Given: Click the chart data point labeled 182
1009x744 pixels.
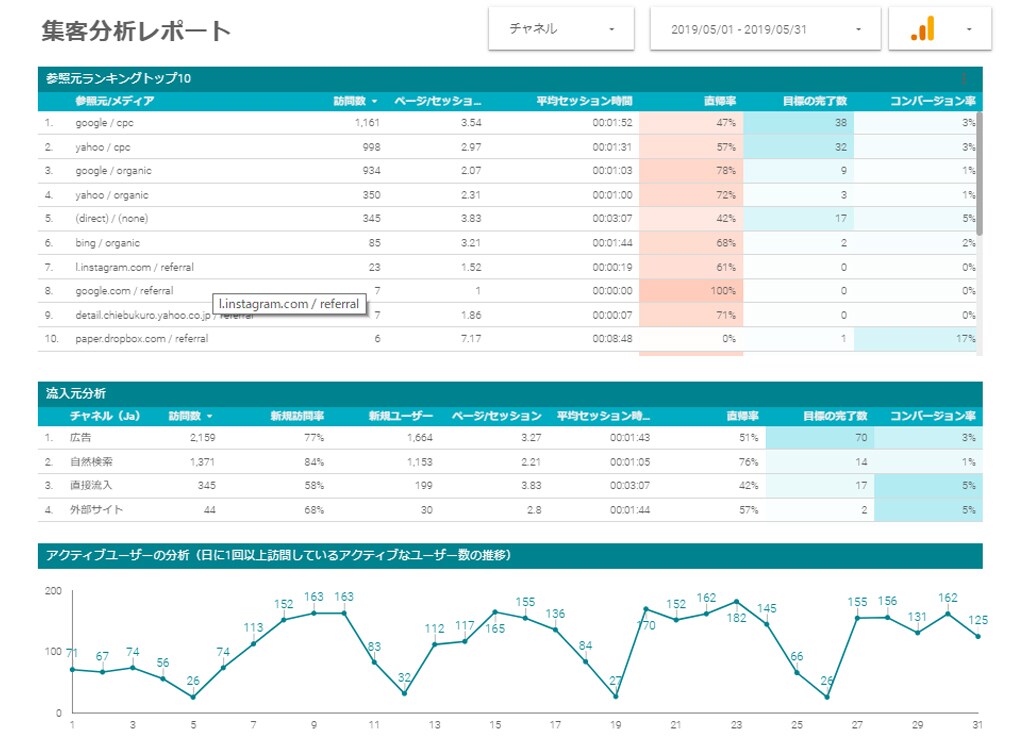Looking at the screenshot, I should 736,602.
